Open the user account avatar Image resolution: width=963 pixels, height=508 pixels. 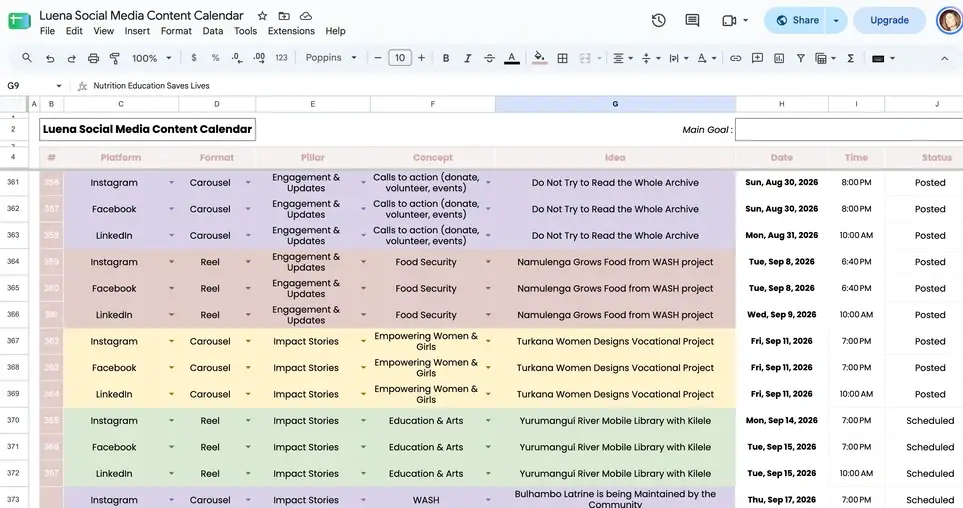tap(949, 20)
